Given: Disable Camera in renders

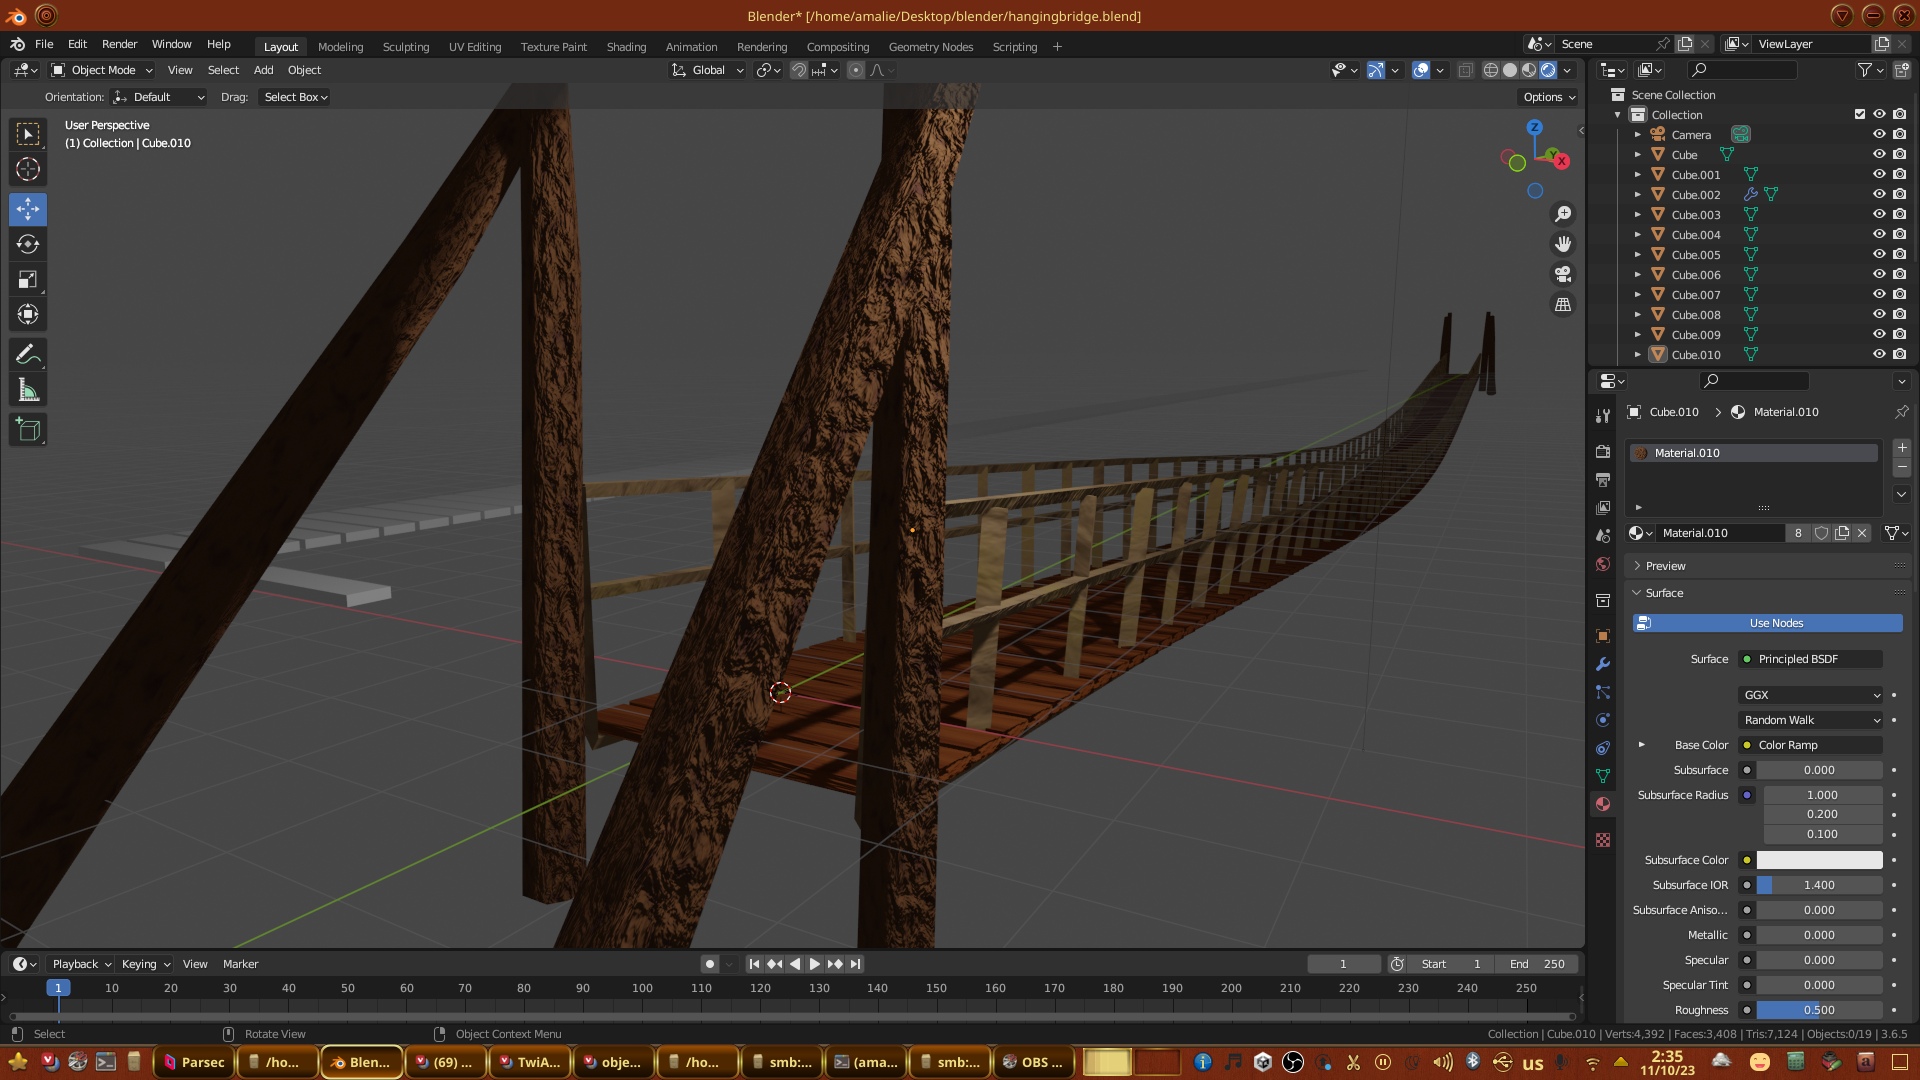Looking at the screenshot, I should point(1899,134).
